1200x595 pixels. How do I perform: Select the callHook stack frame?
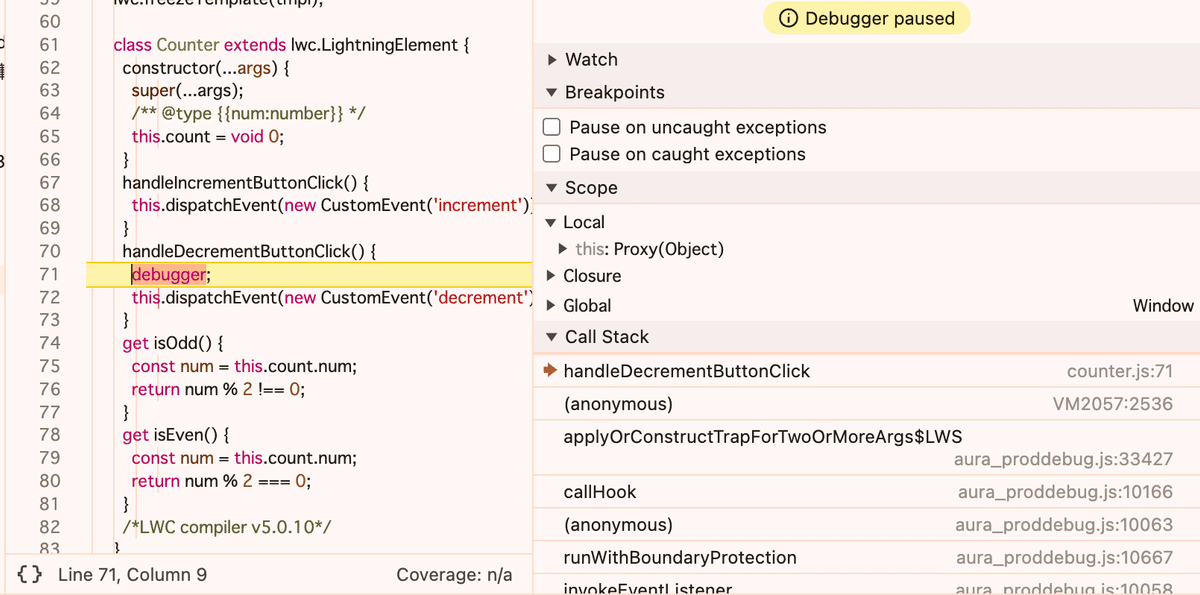[x=600, y=492]
